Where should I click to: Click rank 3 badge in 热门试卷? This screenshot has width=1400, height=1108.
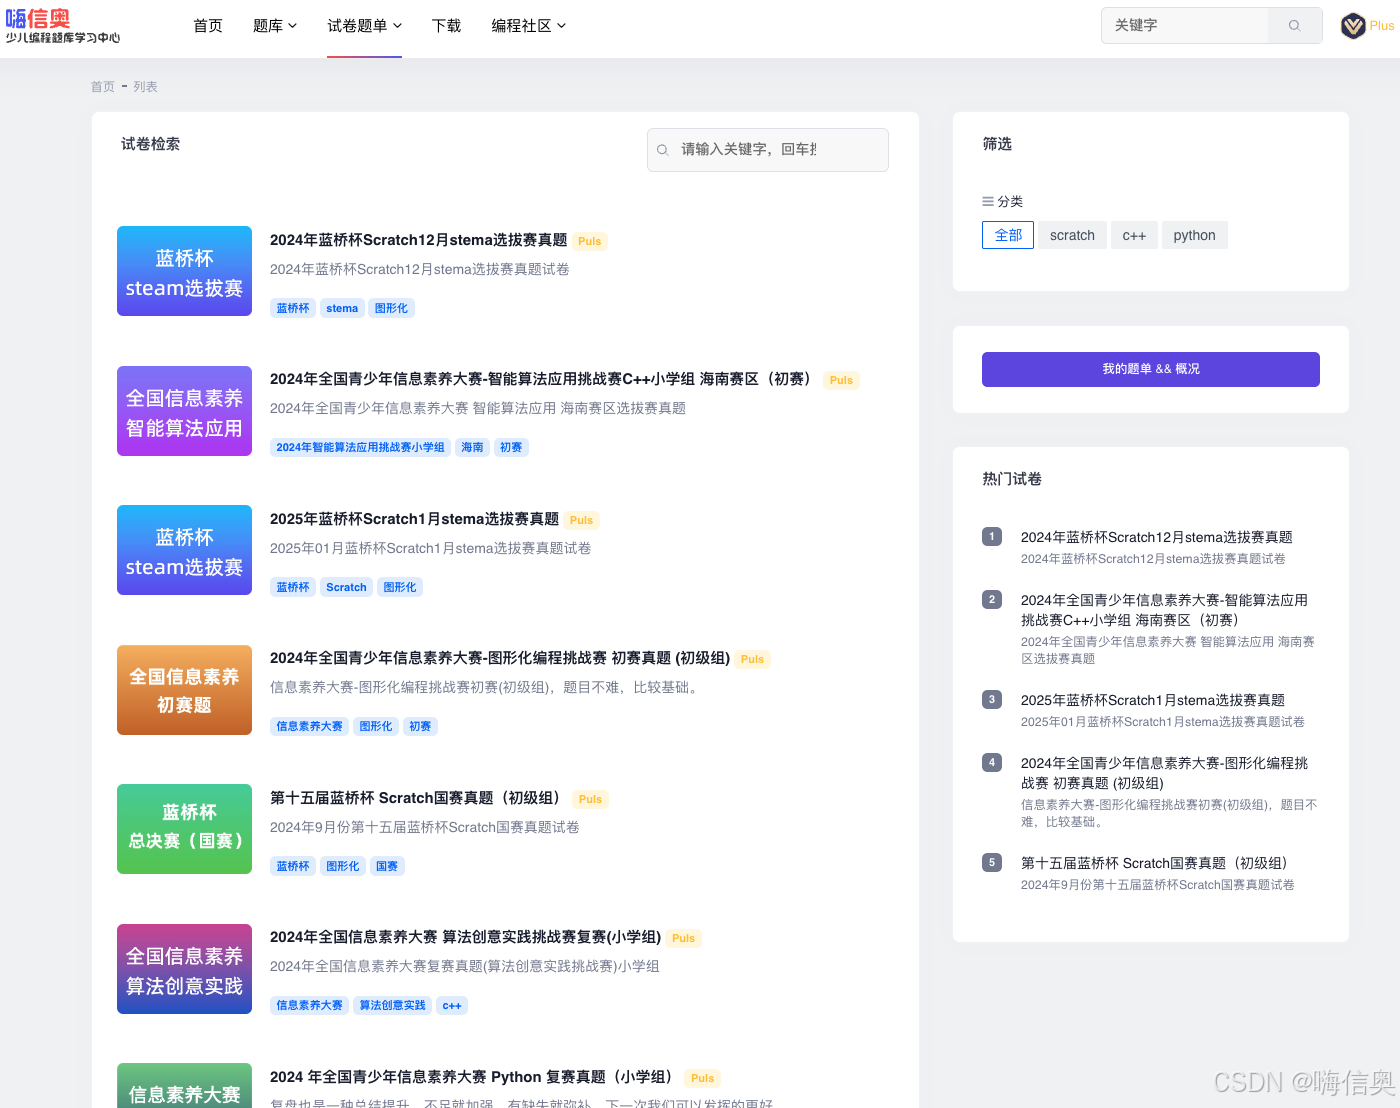click(992, 700)
